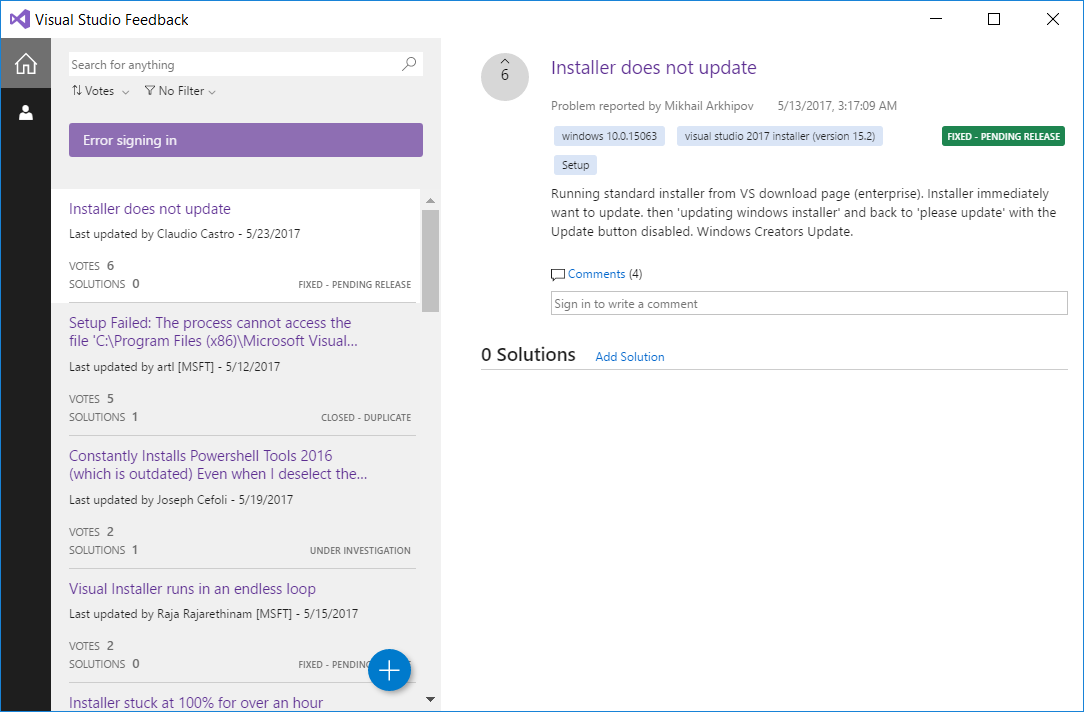Click the Sign in to write a comment field
This screenshot has height=712, width=1084.
point(809,303)
